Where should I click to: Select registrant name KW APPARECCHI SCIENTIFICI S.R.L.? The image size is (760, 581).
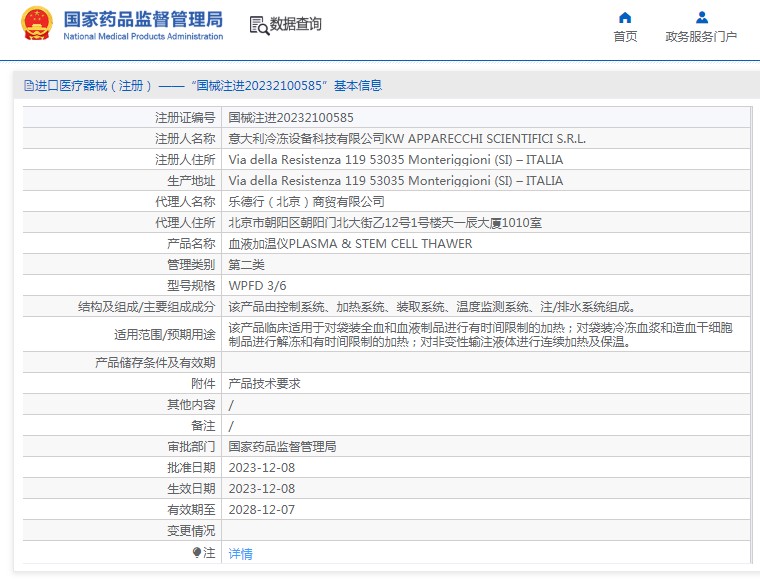tap(485, 139)
